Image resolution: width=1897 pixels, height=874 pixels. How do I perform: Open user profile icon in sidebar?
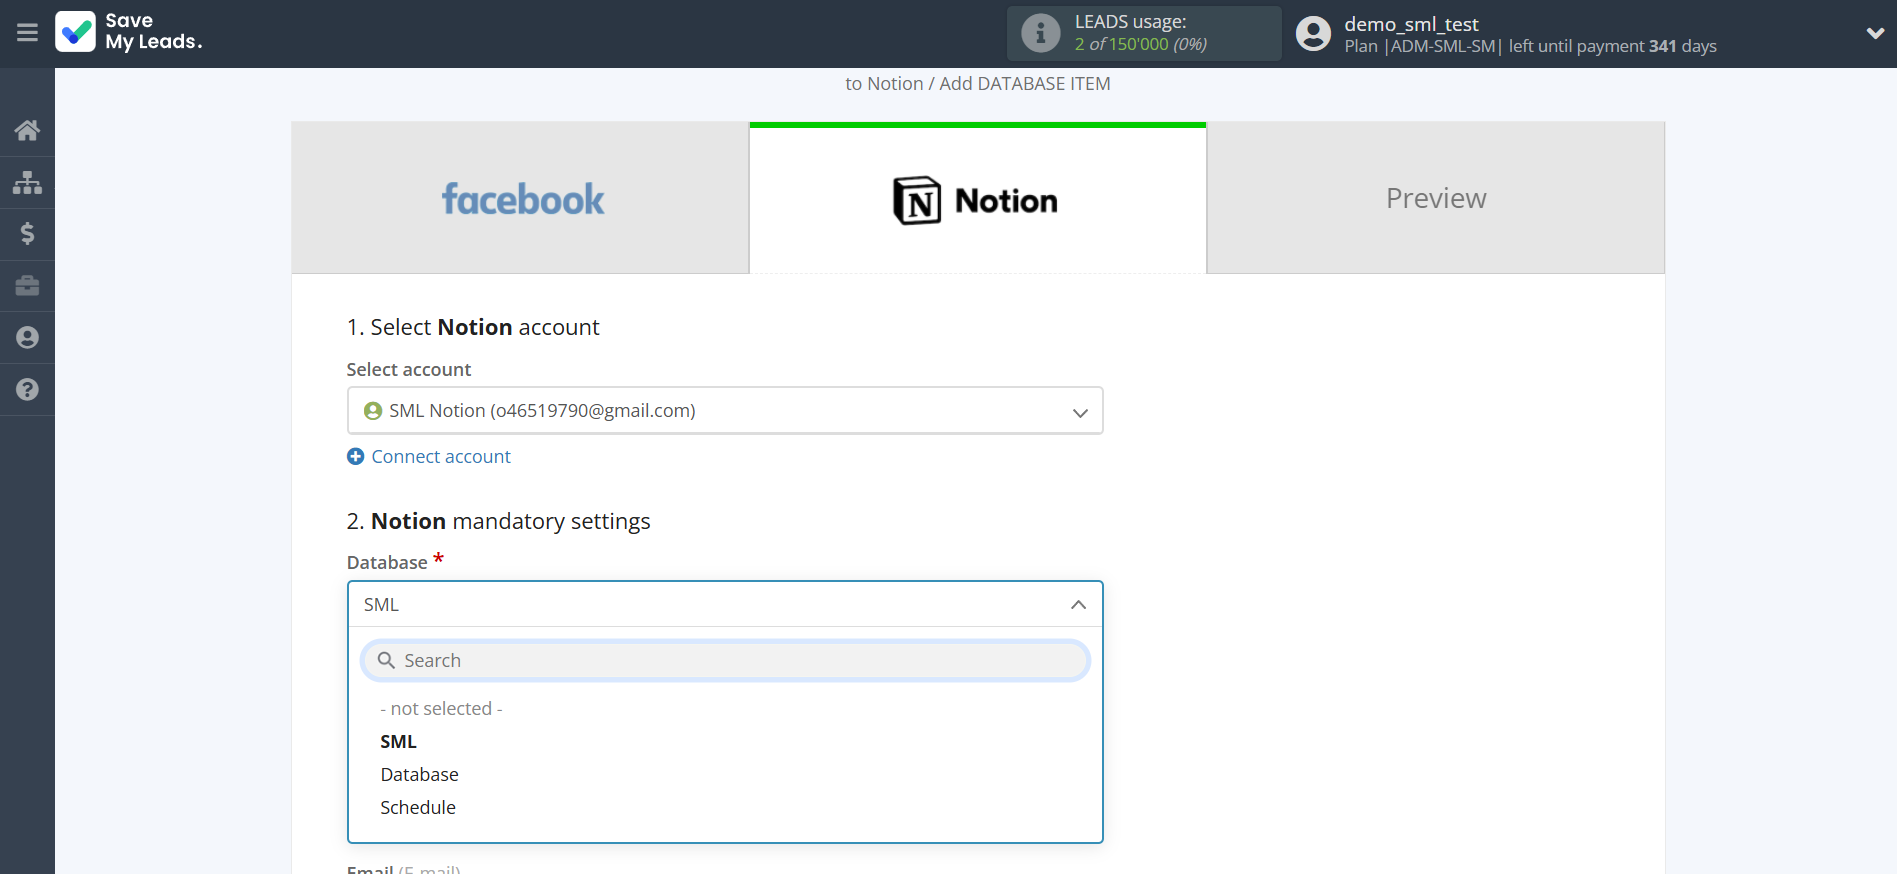pos(27,338)
